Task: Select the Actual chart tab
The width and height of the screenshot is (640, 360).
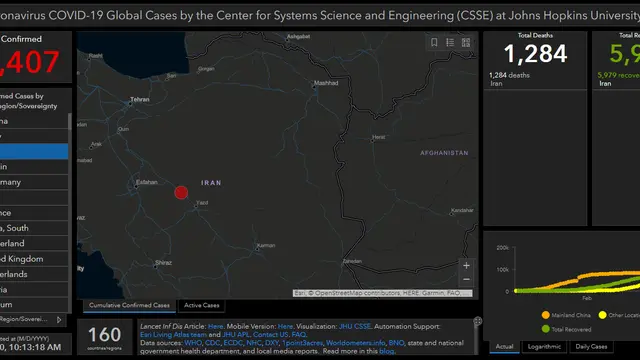Action: (504, 347)
